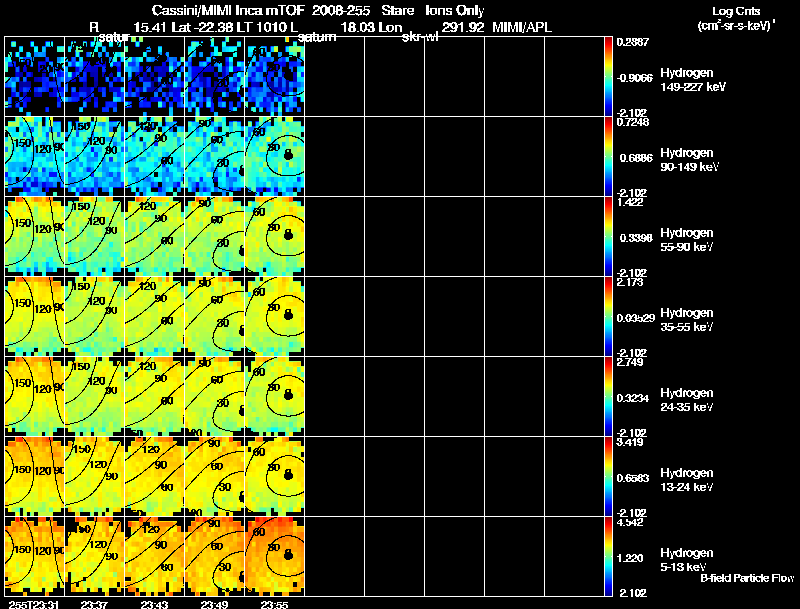Open the 5-13 keV image at 23:49

pos(214,557)
